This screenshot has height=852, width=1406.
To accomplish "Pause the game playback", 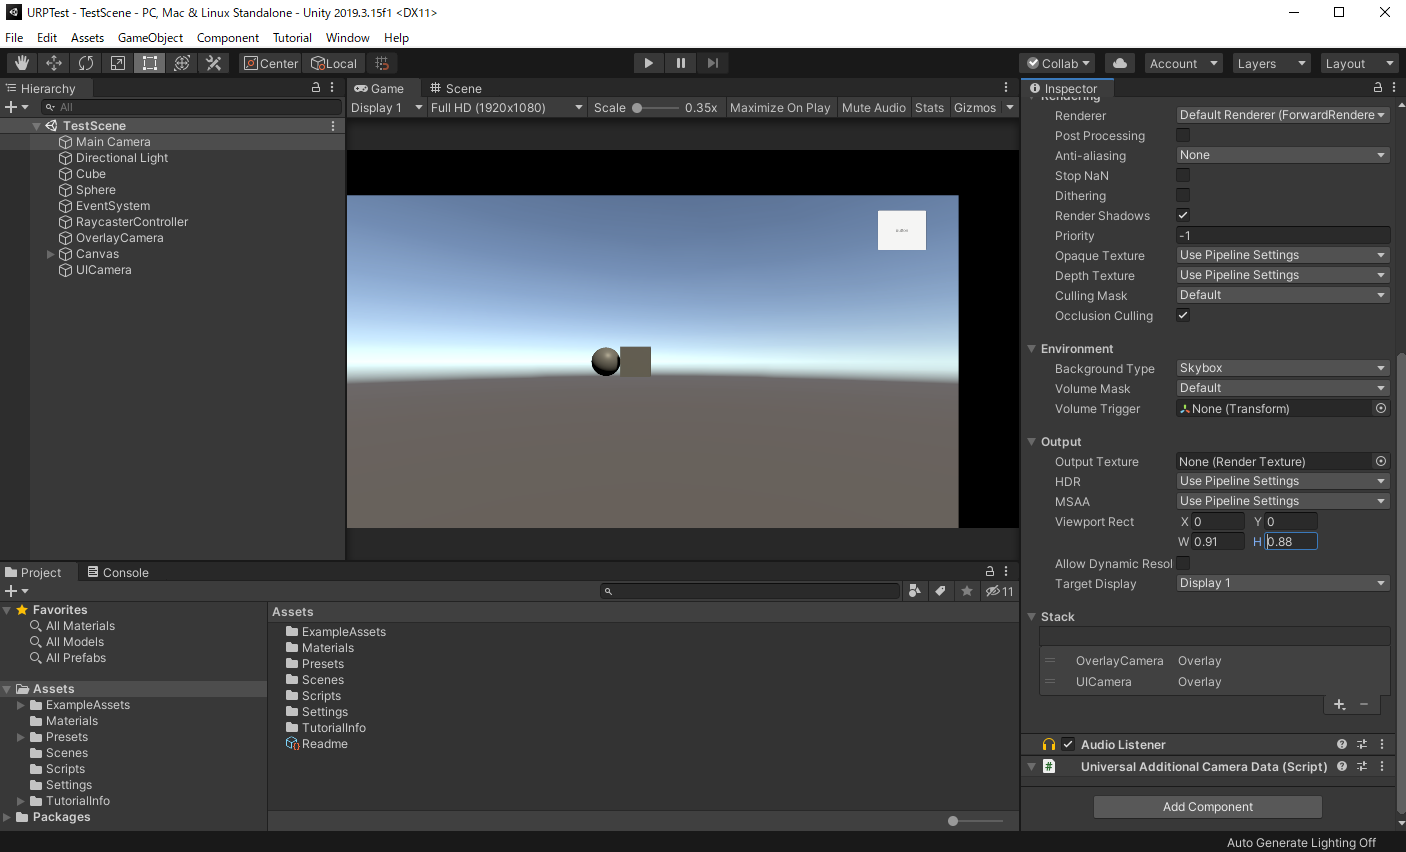I will tap(680, 63).
